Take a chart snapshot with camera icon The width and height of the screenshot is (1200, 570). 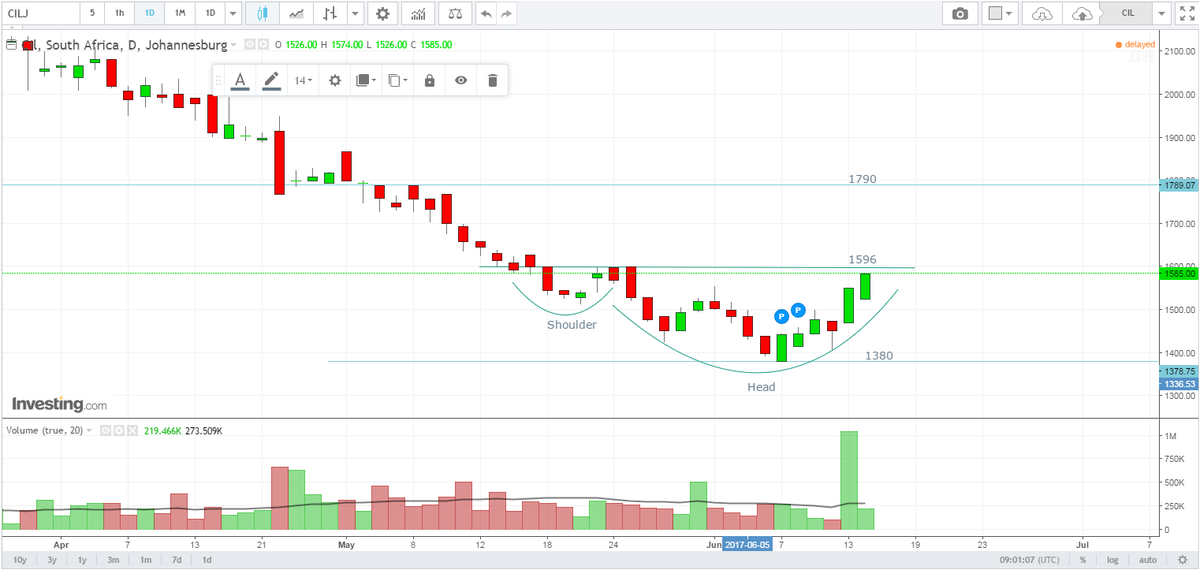click(x=960, y=14)
